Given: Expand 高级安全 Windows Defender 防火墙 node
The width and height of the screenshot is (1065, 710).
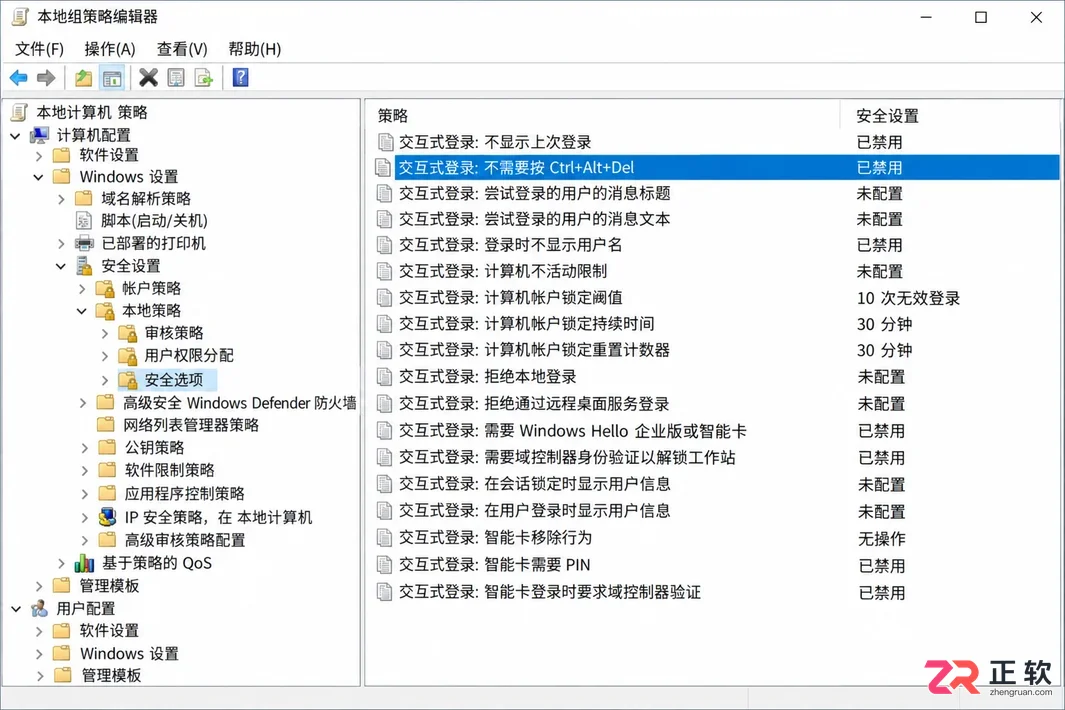Looking at the screenshot, I should click(x=83, y=403).
